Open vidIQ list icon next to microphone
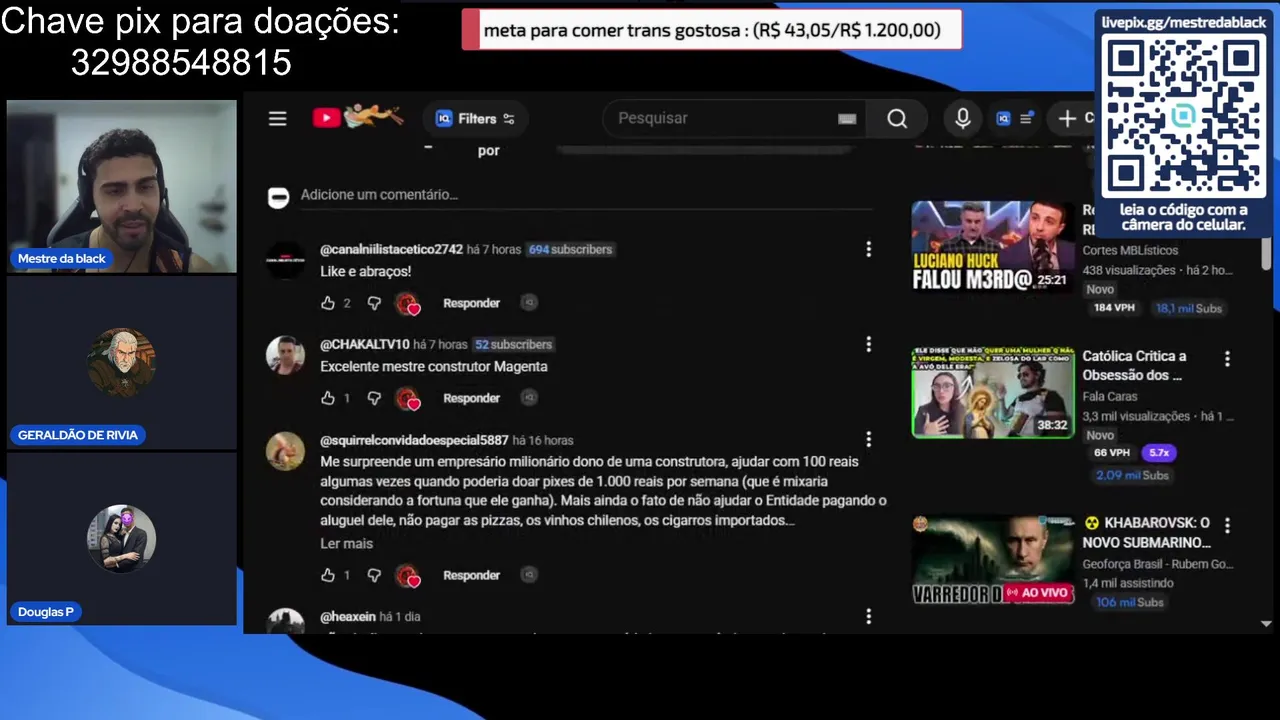 click(x=1015, y=118)
